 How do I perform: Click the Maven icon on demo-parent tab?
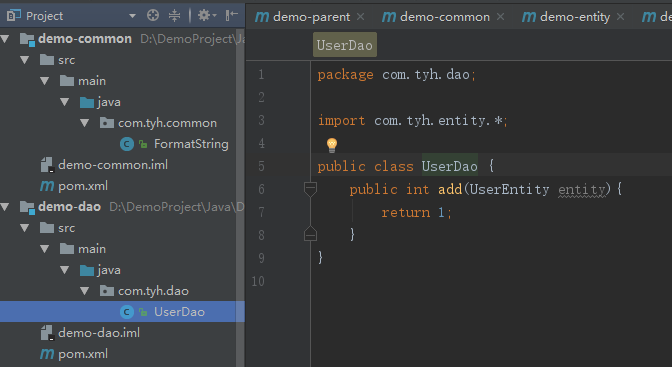pyautogui.click(x=262, y=17)
